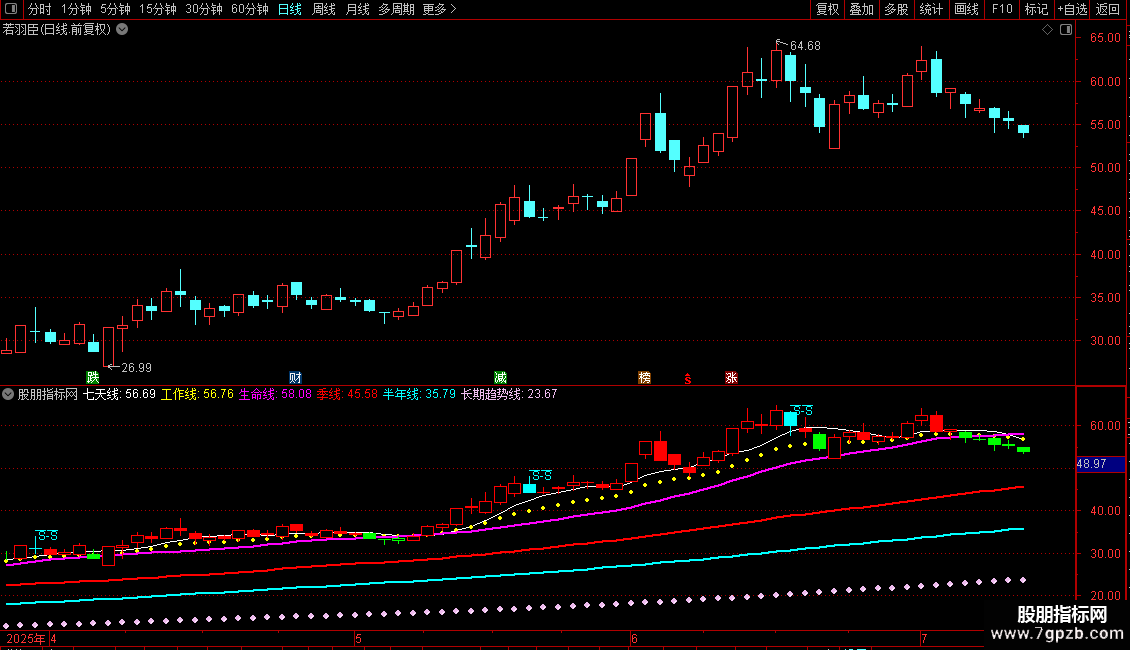Select the 5分钟 period tab
The image size is (1130, 650).
tap(115, 9)
